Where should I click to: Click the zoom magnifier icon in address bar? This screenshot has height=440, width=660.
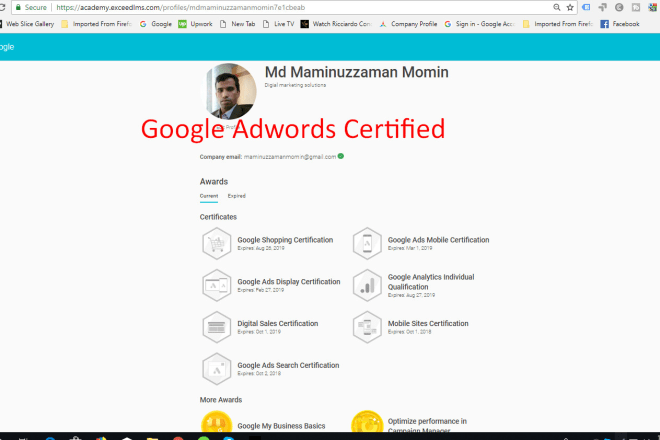(556, 7)
